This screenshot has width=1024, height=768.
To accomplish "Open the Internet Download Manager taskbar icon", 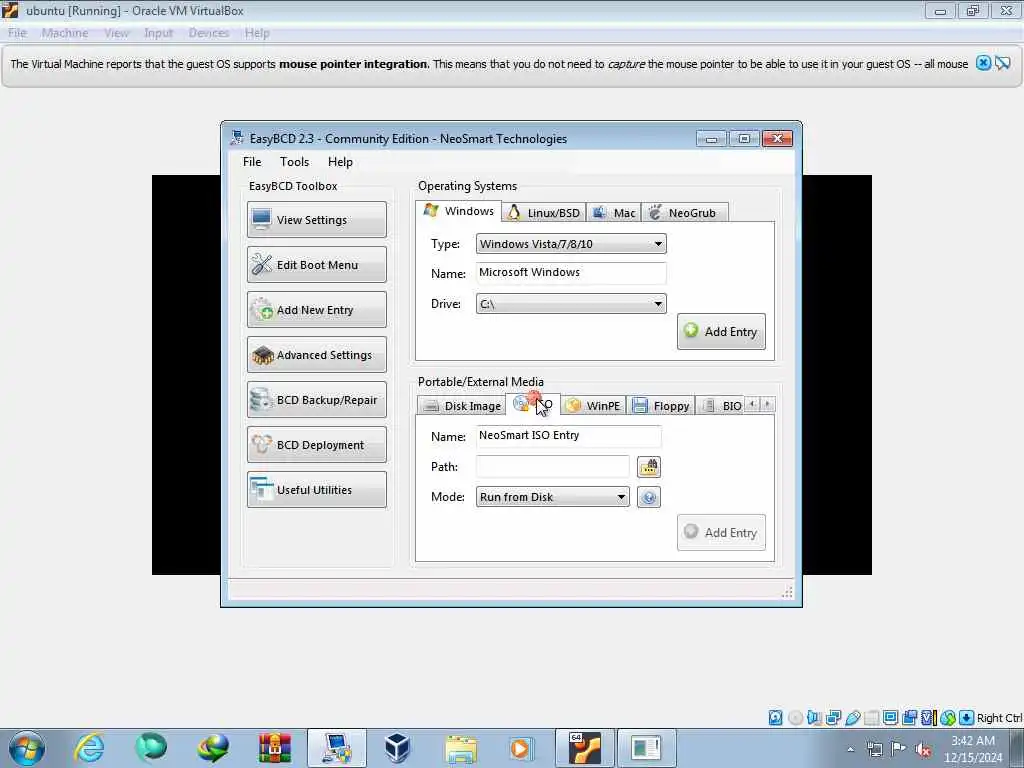I will coord(213,748).
